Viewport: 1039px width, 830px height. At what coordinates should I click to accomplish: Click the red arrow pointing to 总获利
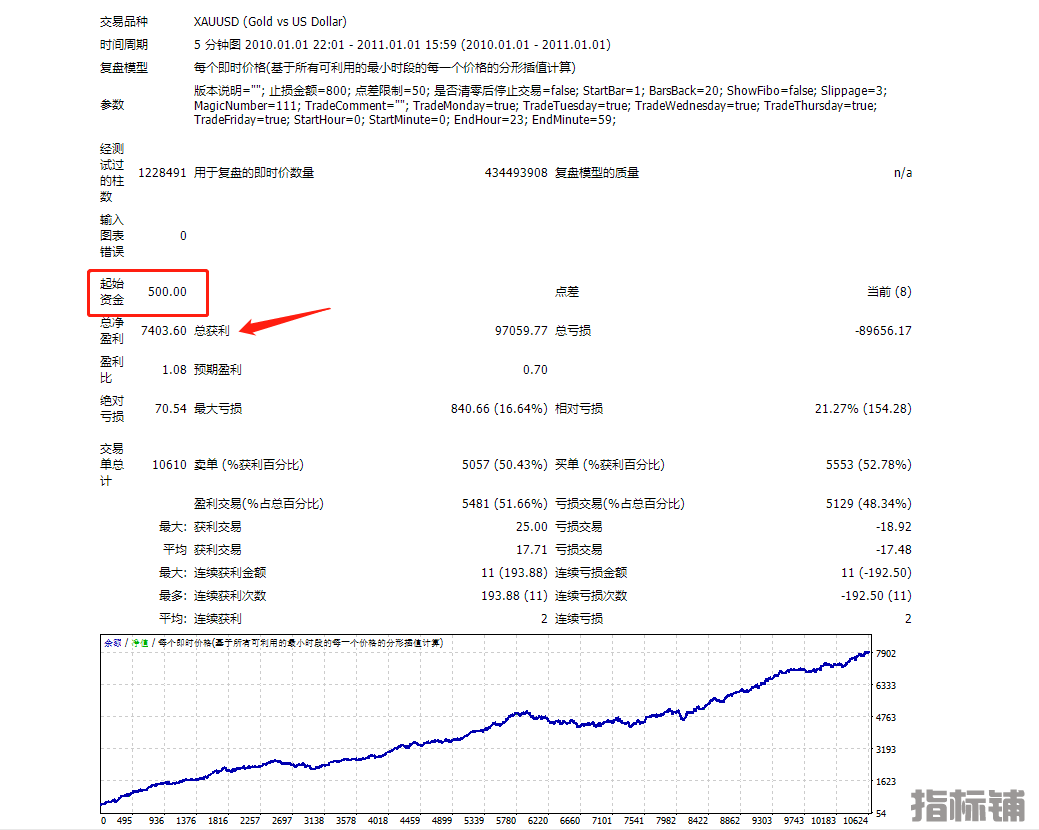tap(288, 322)
